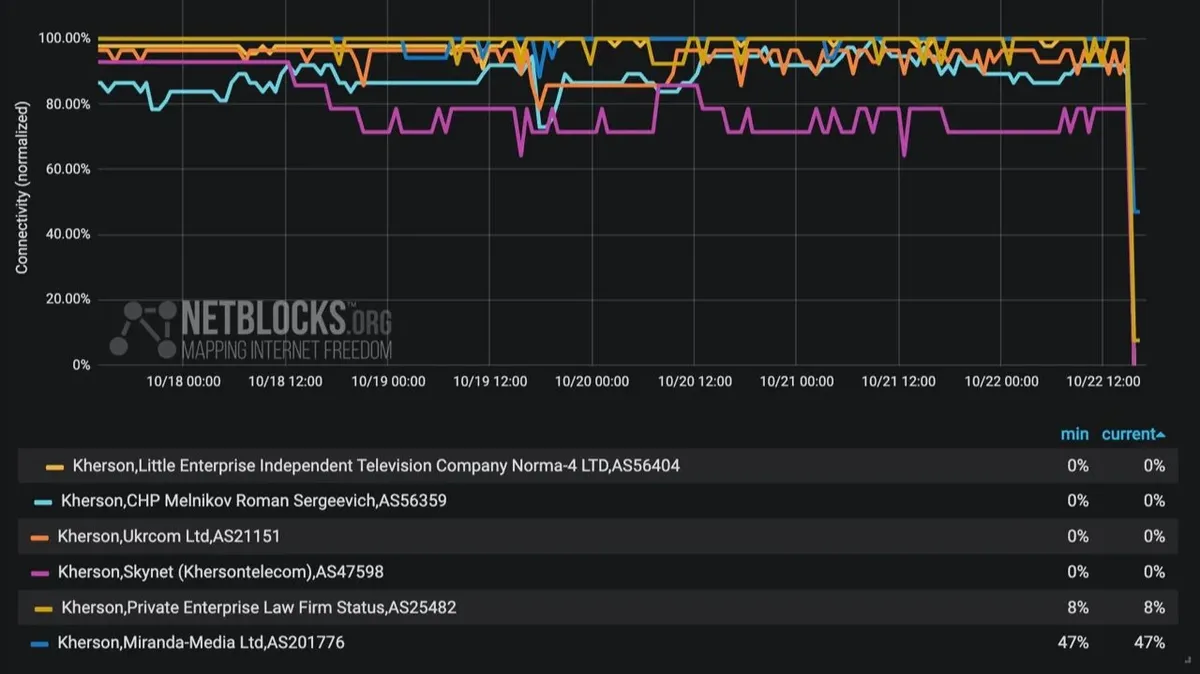Sort legend by the min column header
This screenshot has width=1200, height=674.
pyautogui.click(x=1074, y=434)
